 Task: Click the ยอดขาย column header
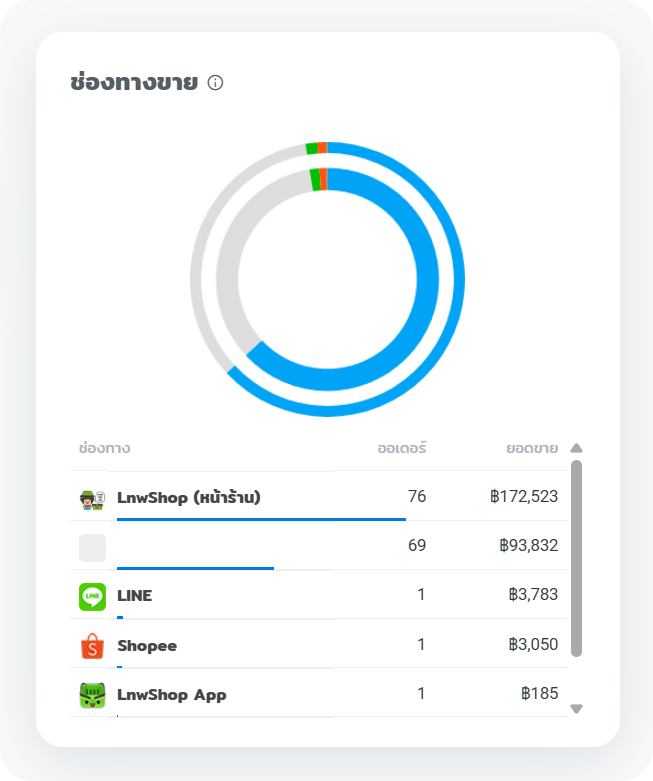[x=532, y=448]
